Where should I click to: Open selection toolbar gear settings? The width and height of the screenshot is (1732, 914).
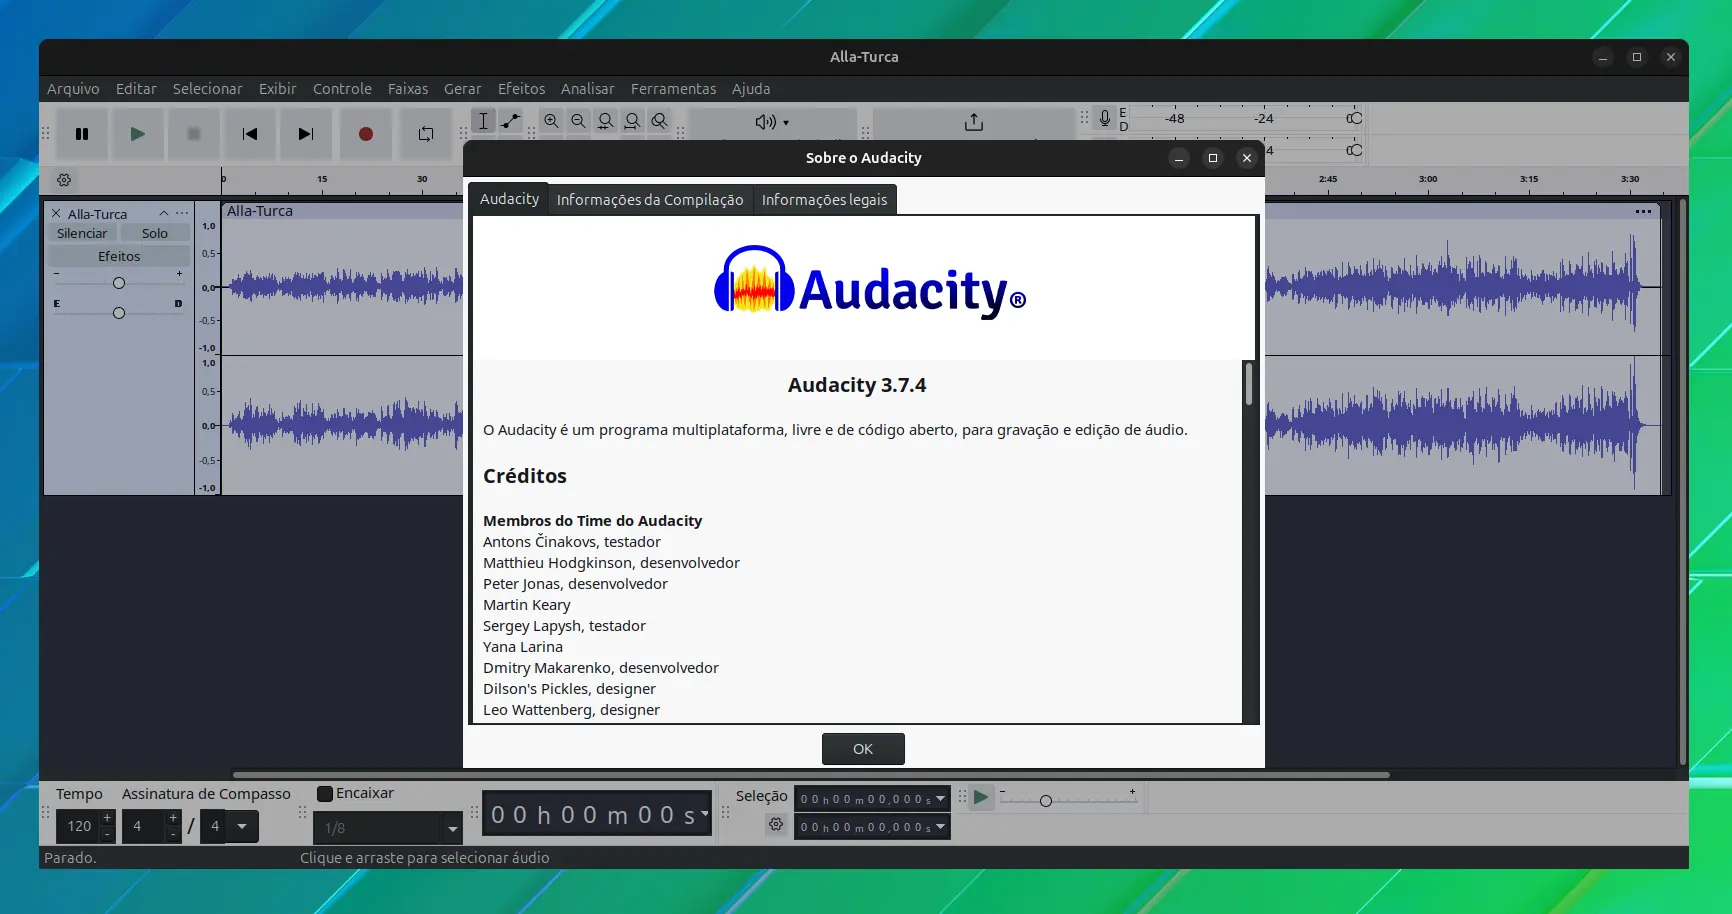[x=776, y=824]
